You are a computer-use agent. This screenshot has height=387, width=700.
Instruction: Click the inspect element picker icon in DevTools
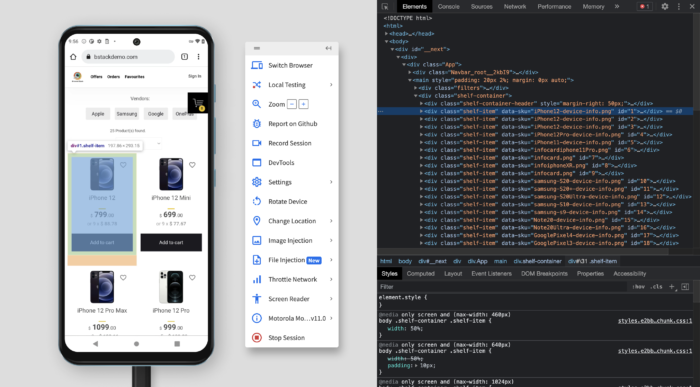(x=385, y=7)
